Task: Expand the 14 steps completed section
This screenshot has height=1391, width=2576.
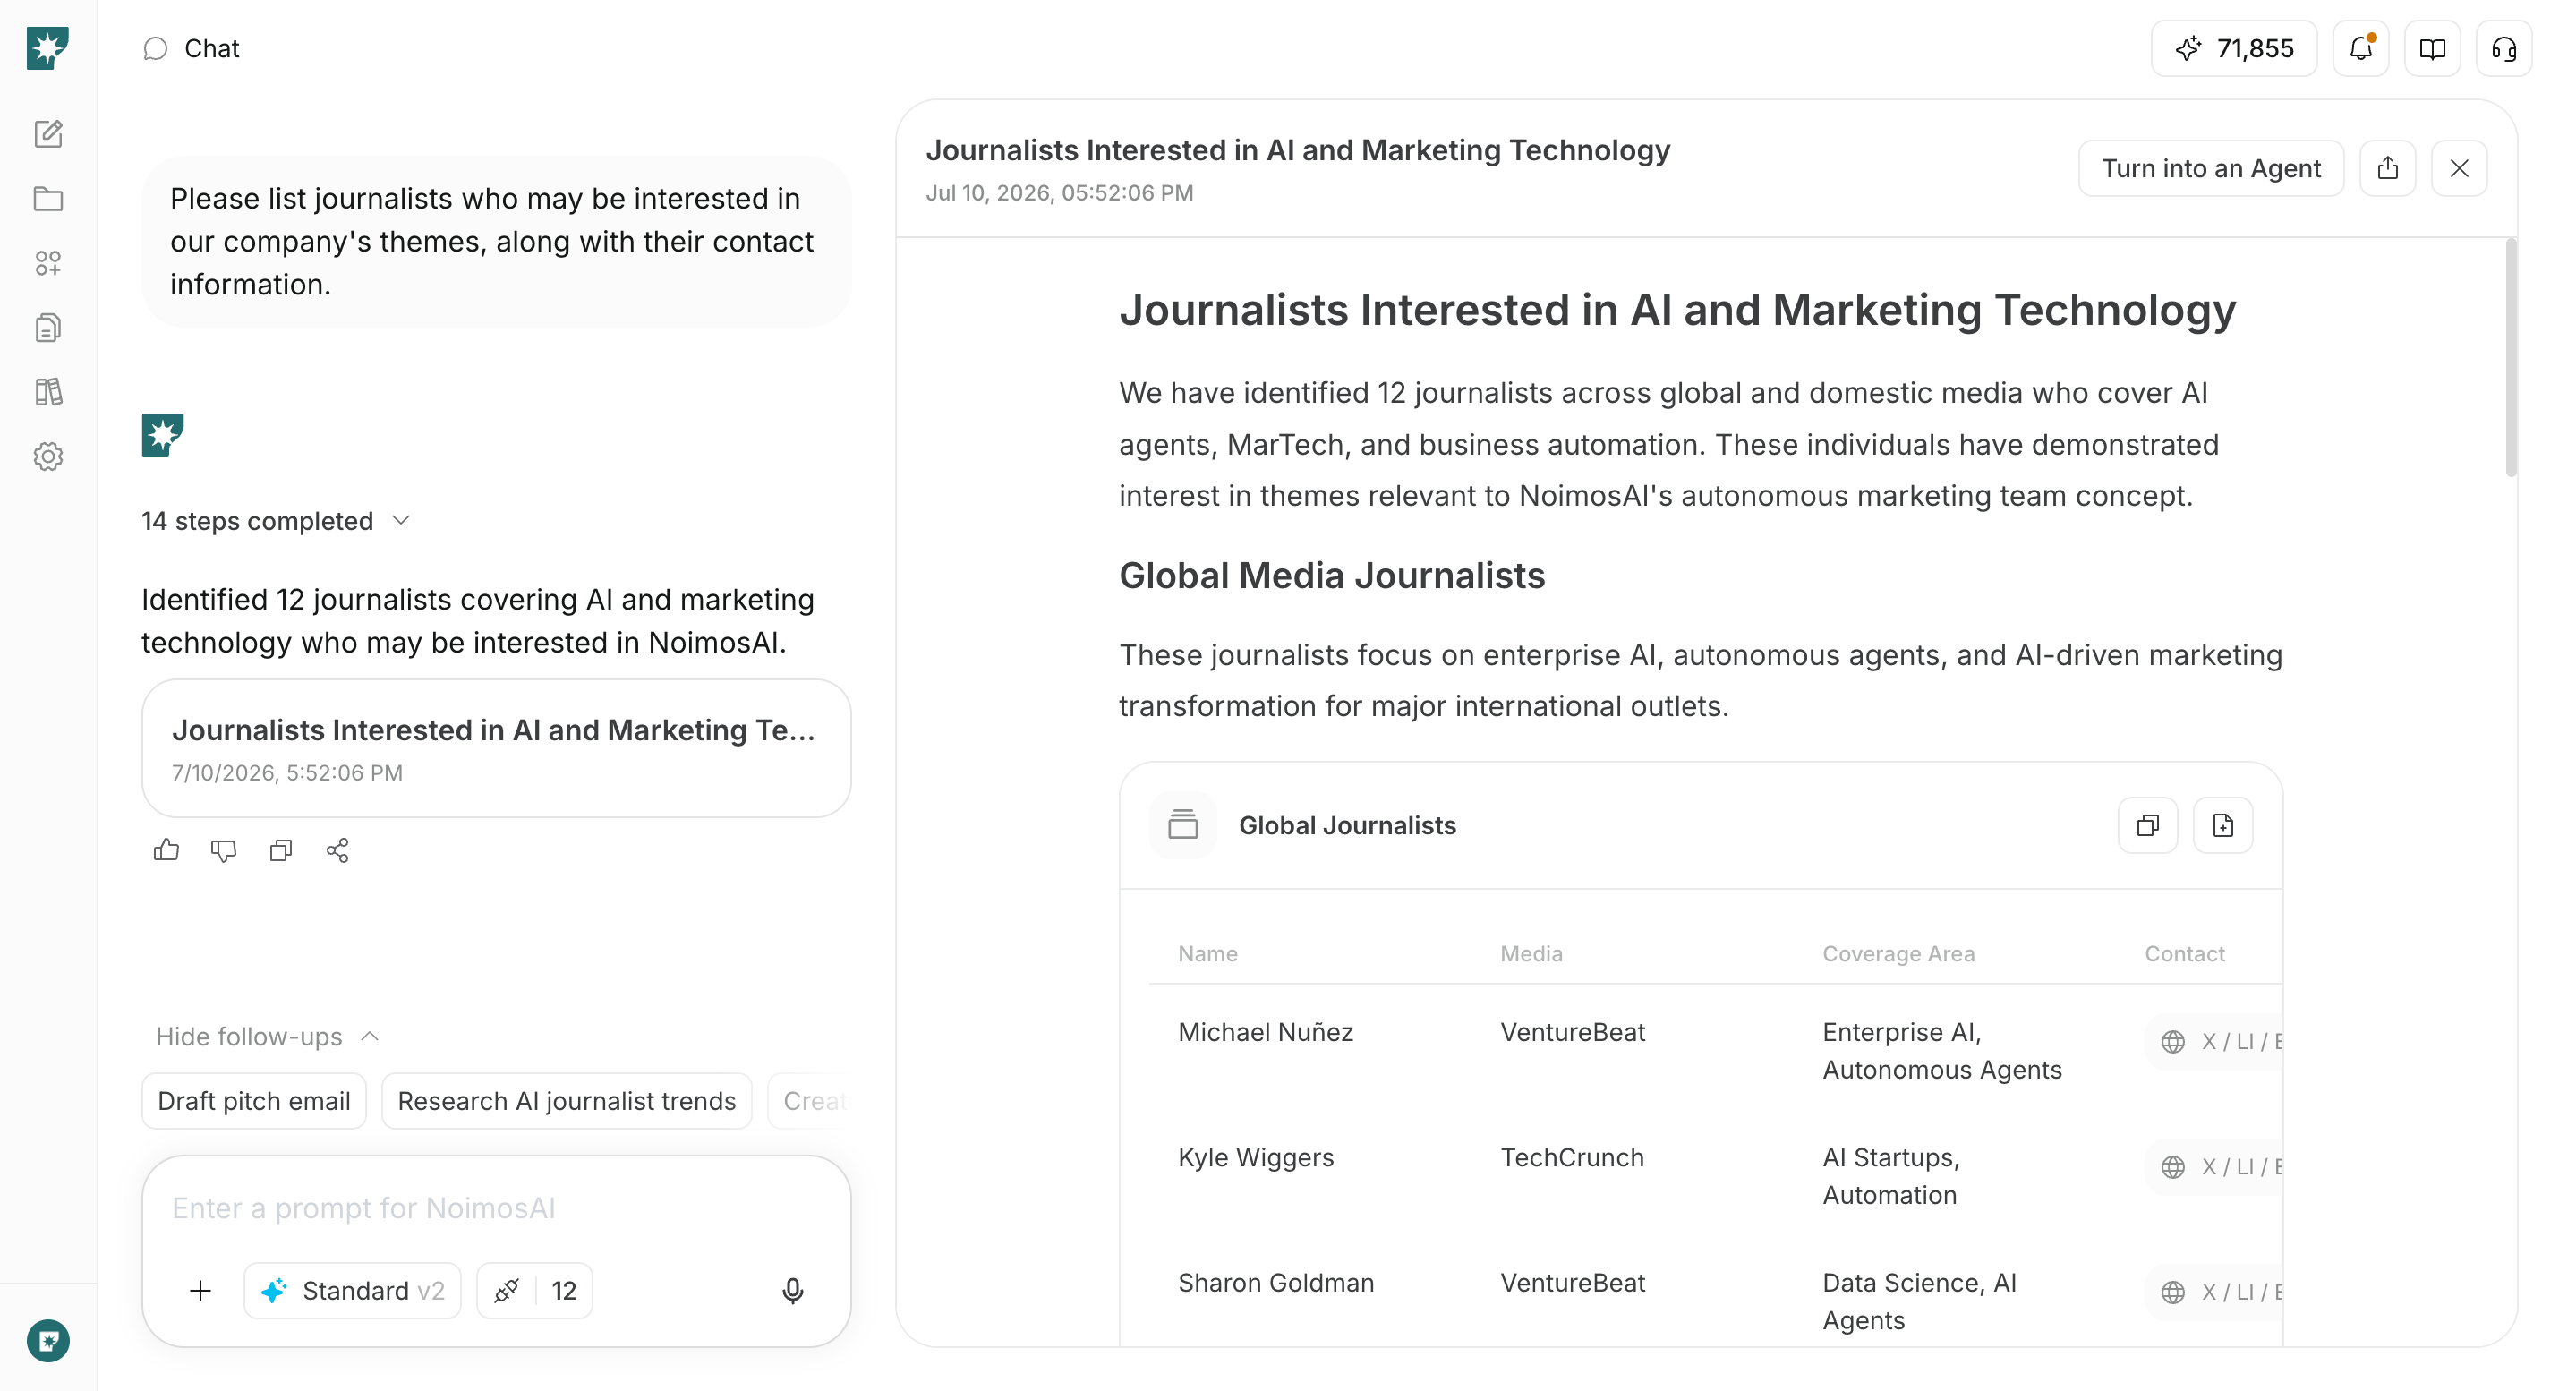Action: click(x=276, y=521)
